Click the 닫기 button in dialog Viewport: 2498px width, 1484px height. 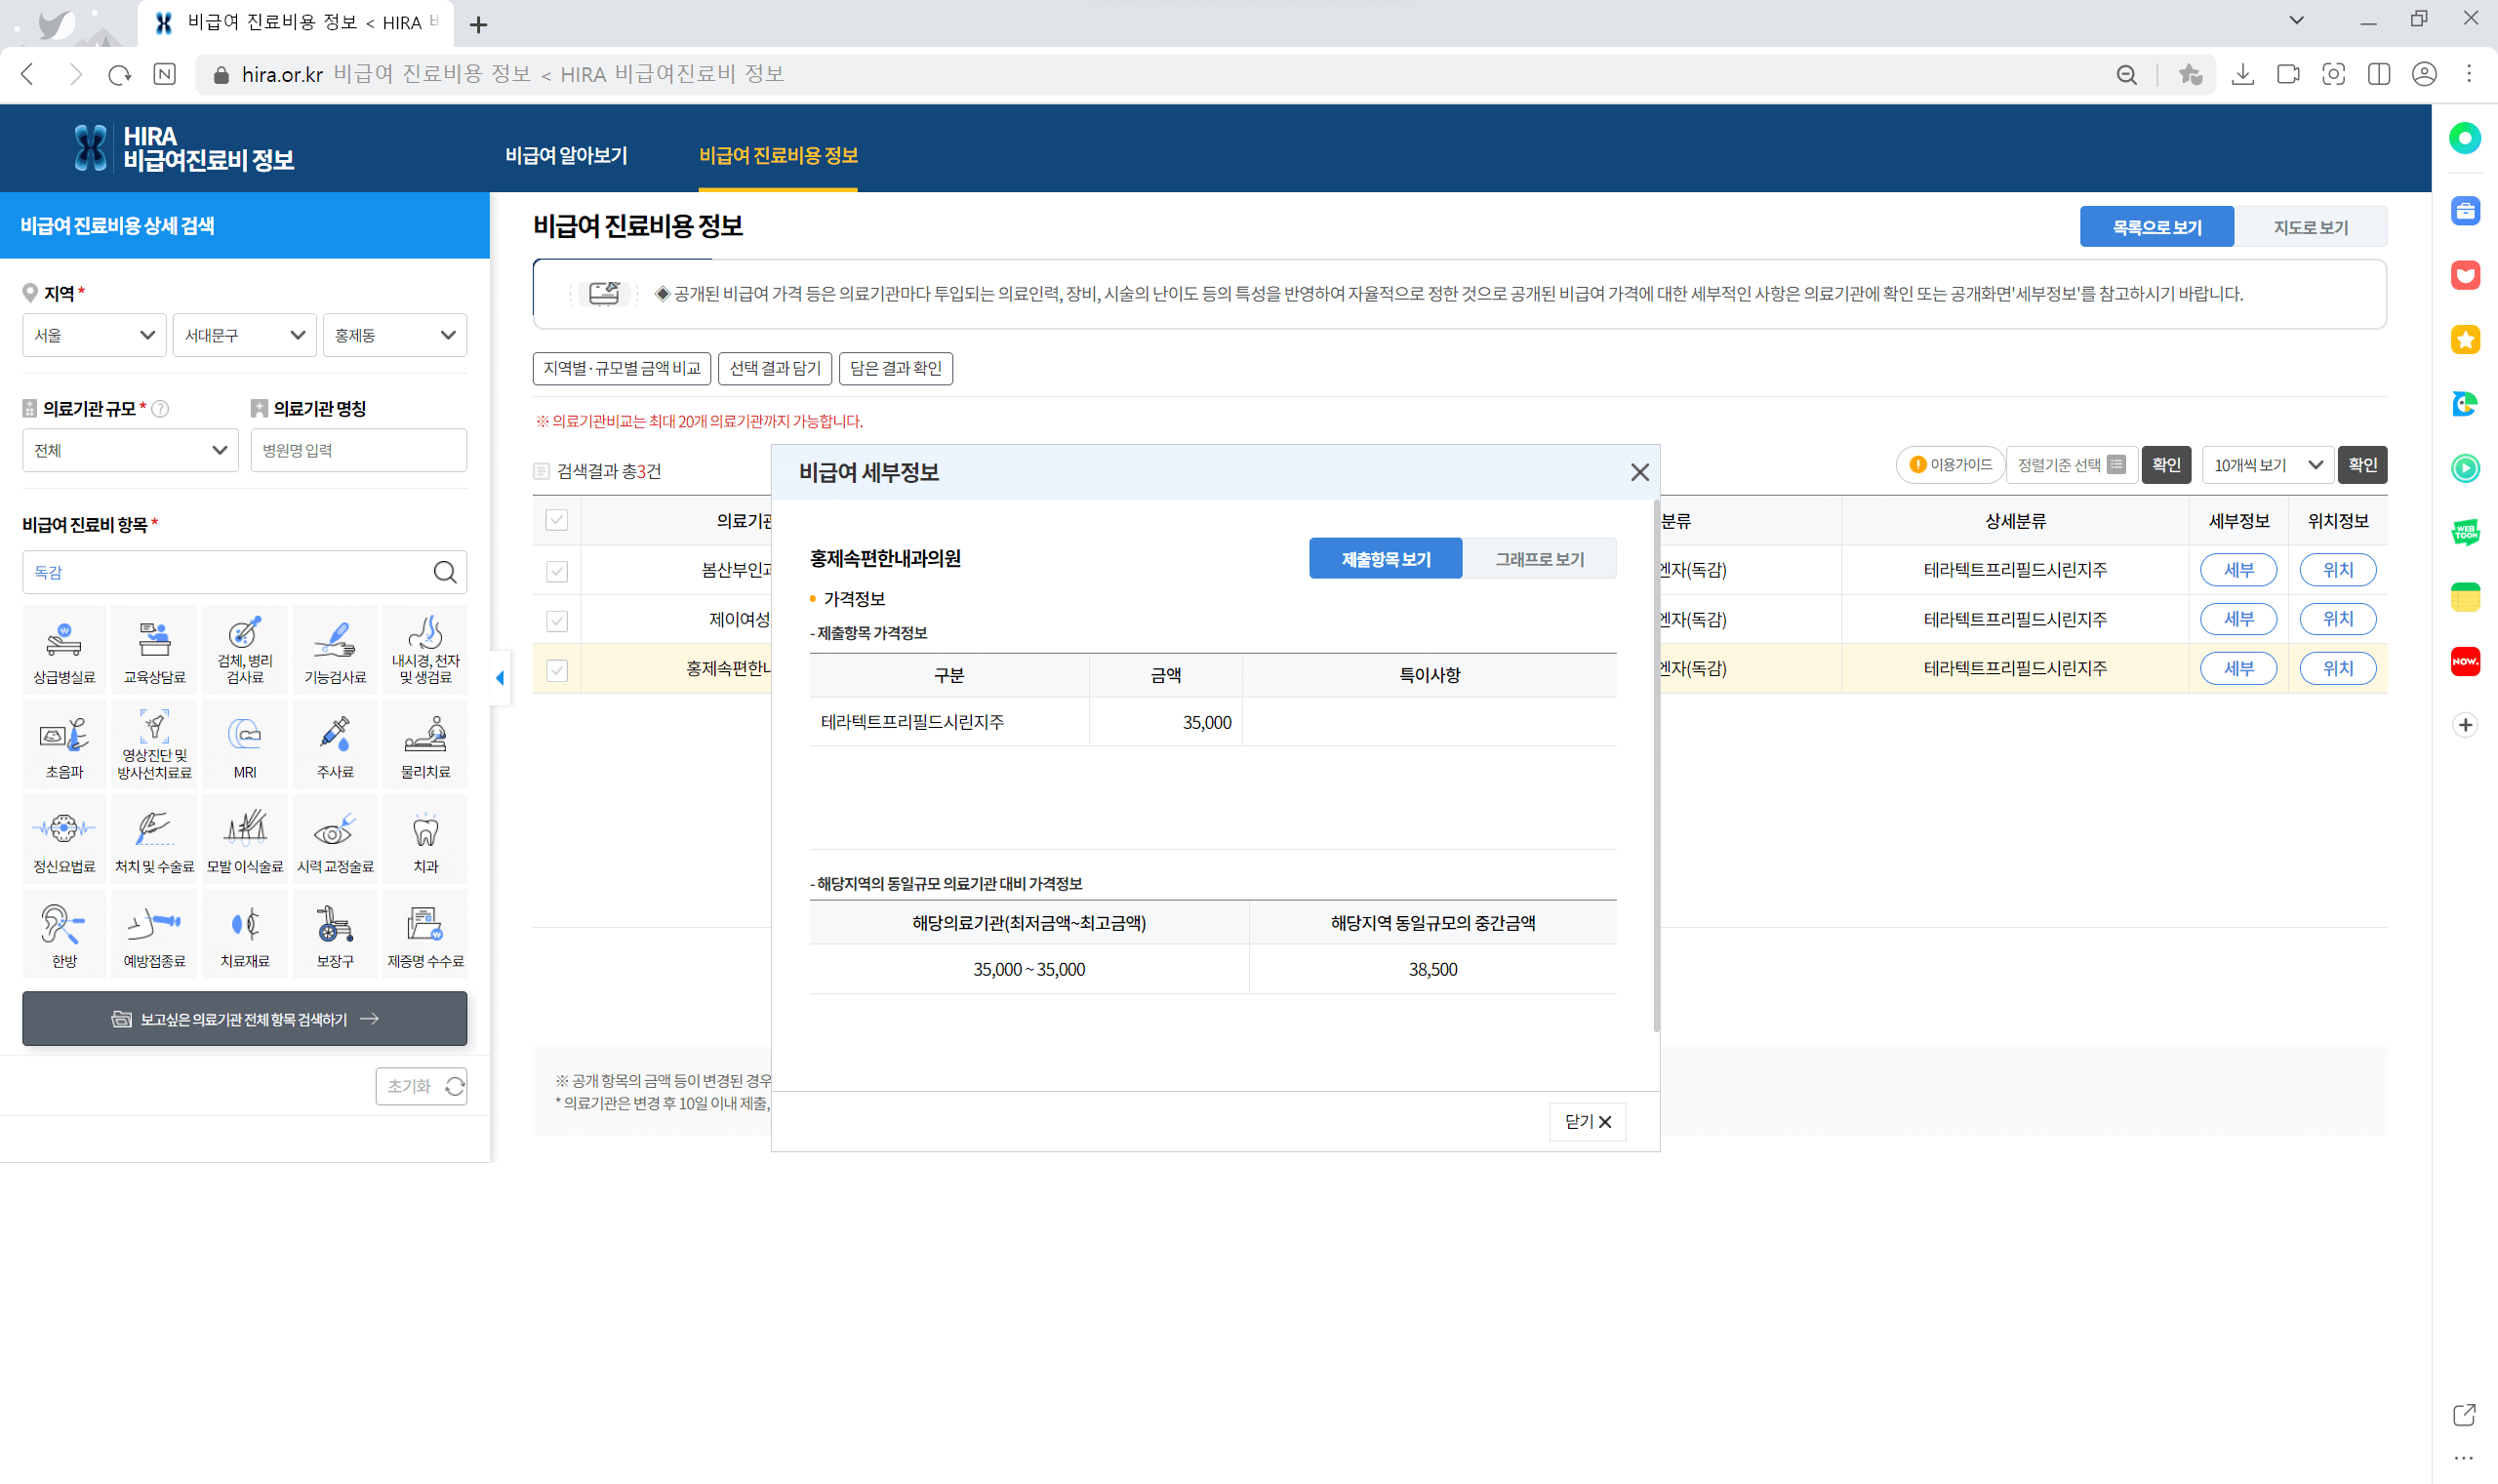[1587, 1122]
